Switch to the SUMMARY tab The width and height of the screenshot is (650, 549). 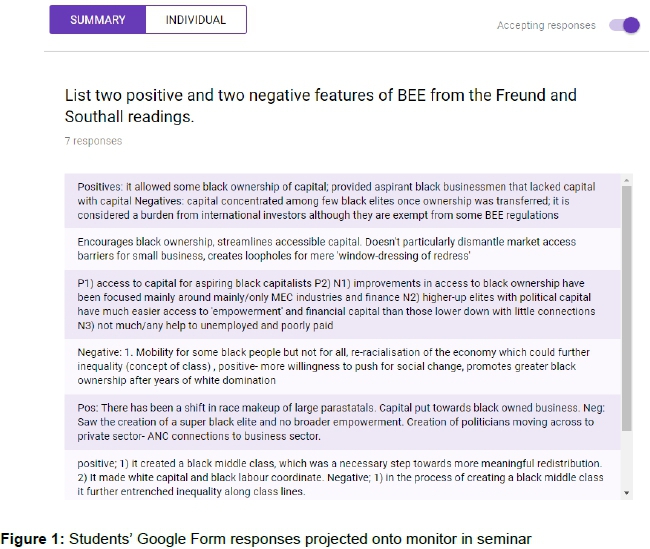click(x=97, y=19)
